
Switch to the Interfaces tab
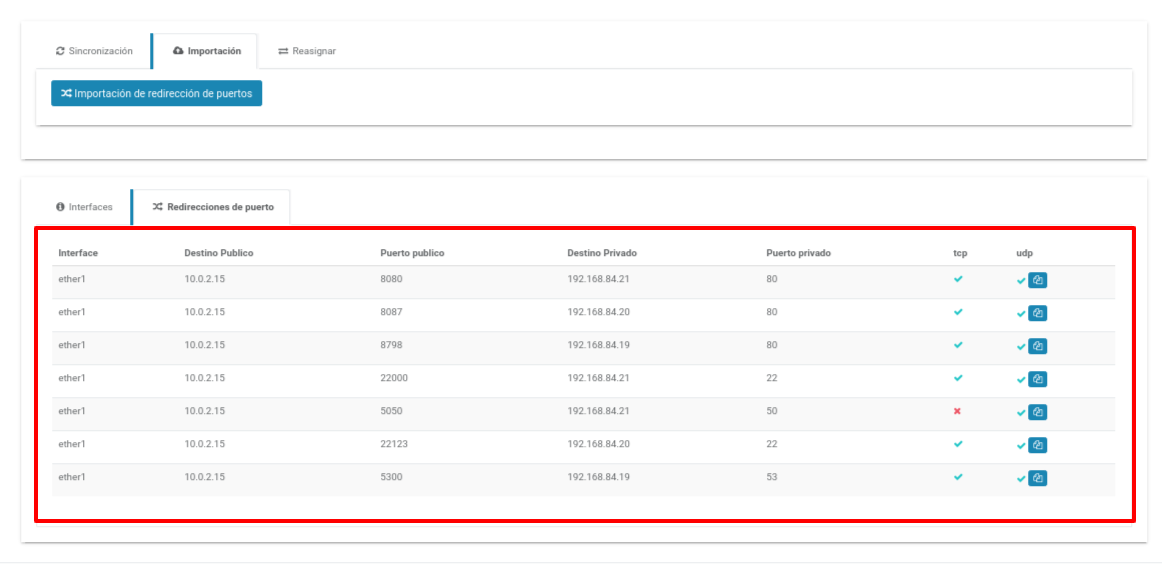(84, 207)
